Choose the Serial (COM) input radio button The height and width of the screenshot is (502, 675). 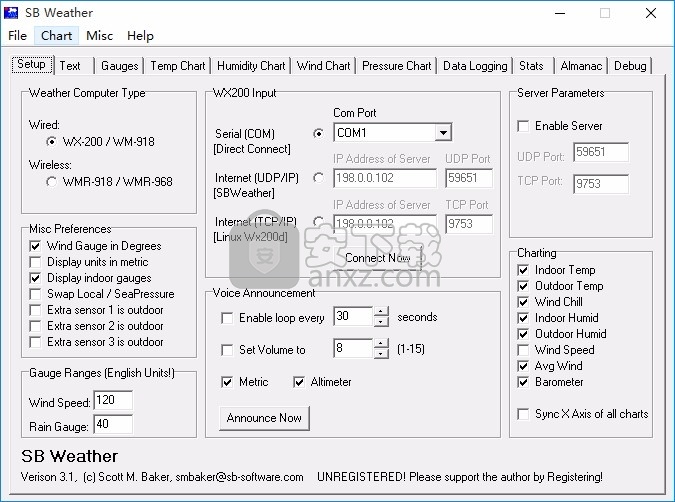(319, 133)
